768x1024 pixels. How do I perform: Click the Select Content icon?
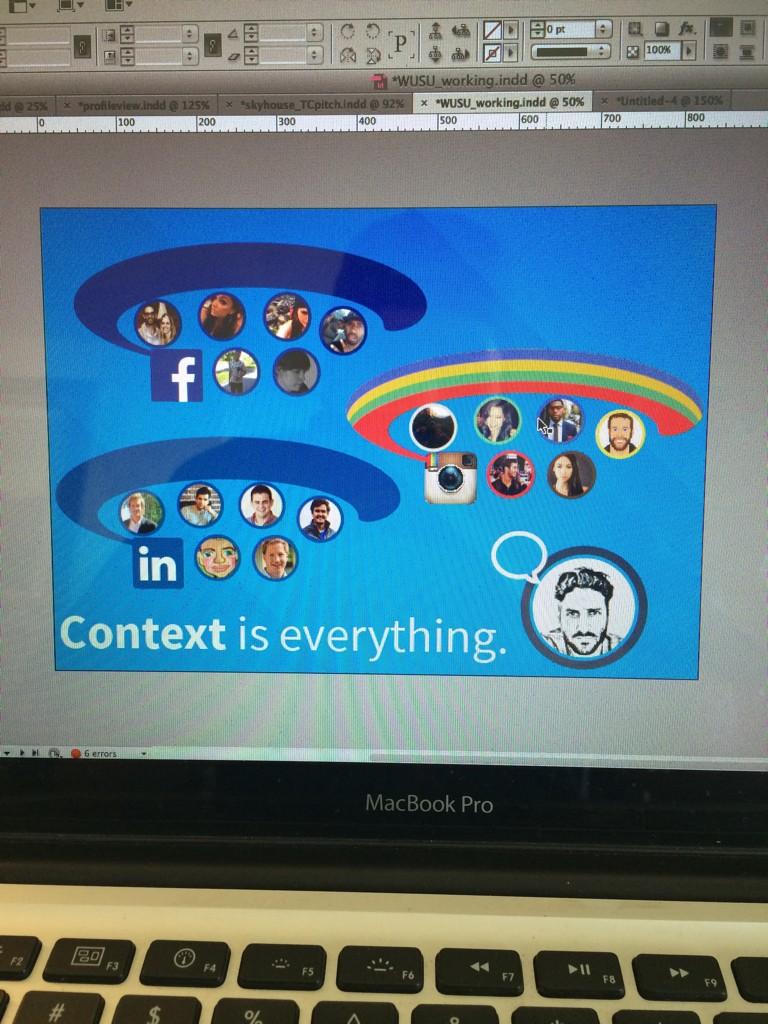(436, 54)
